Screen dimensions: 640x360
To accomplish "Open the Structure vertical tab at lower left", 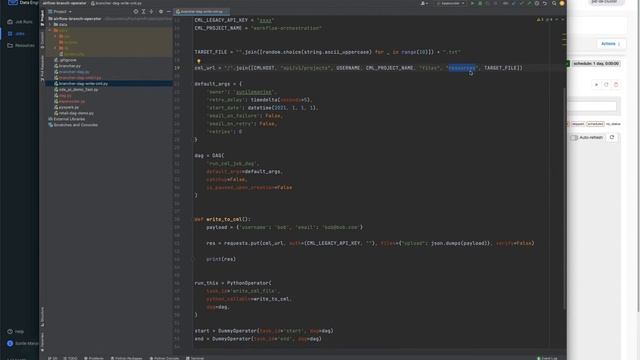I will coord(42,316).
